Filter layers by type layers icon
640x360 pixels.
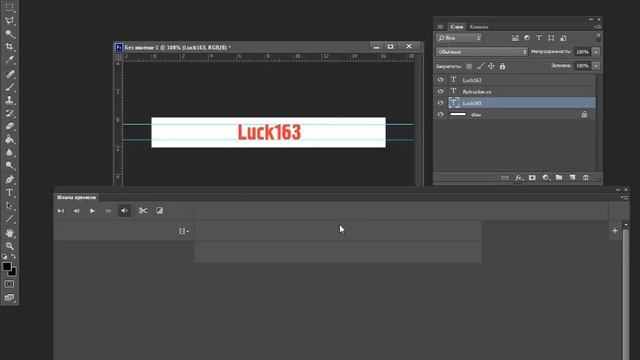click(539, 38)
